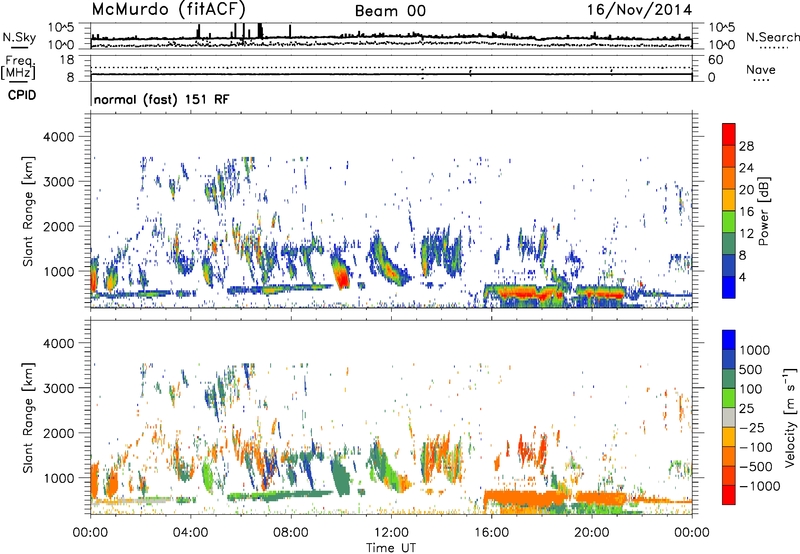This screenshot has height=554, width=800.
Task: Click the Nave legend label
Action: (x=761, y=70)
